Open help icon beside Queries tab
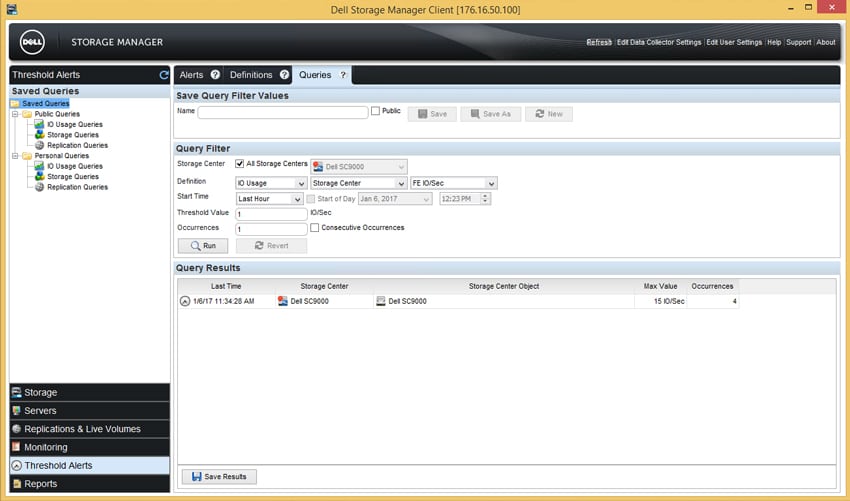 tap(343, 75)
